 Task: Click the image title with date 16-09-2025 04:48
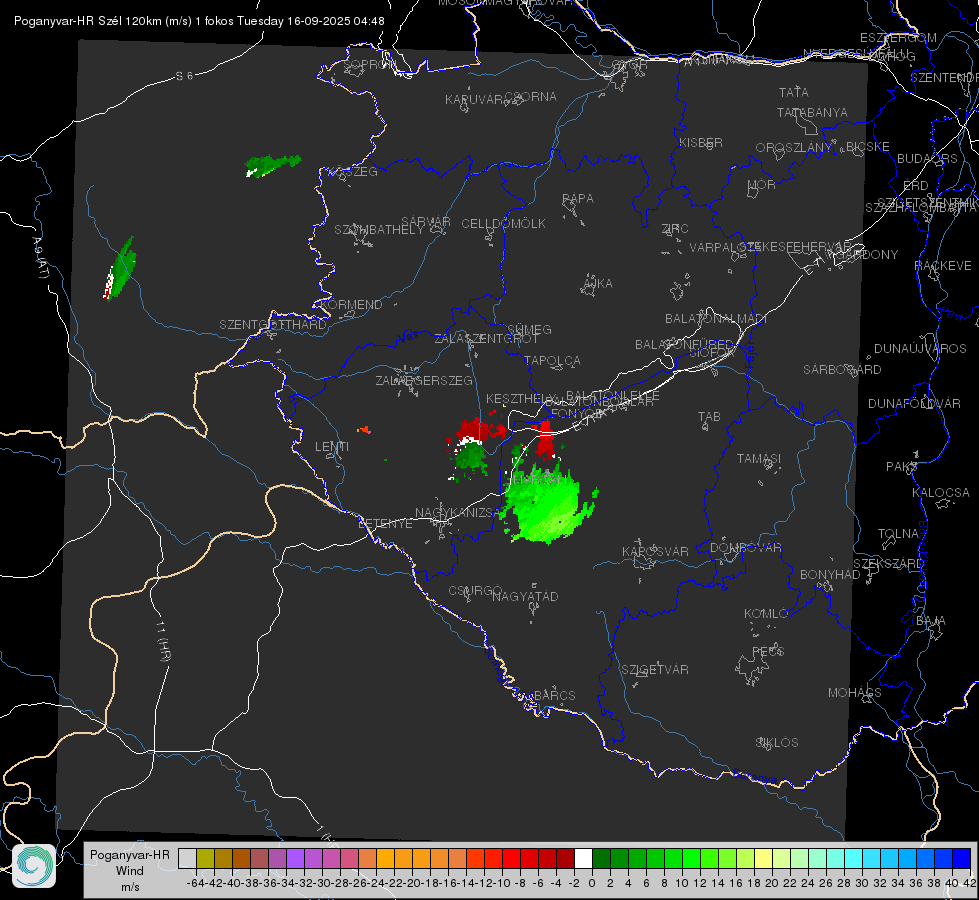[199, 21]
